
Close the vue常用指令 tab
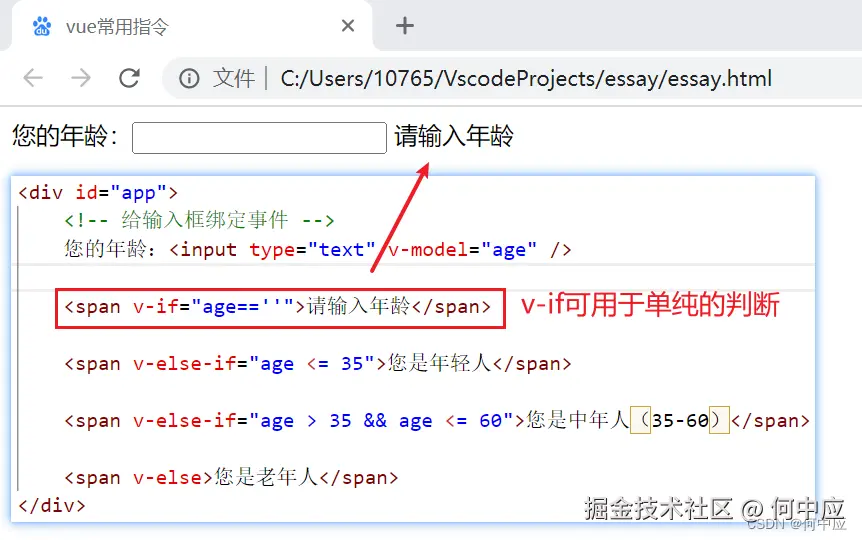click(x=347, y=25)
